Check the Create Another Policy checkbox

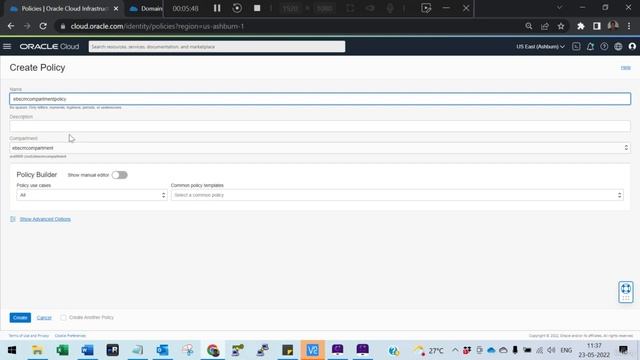point(63,318)
